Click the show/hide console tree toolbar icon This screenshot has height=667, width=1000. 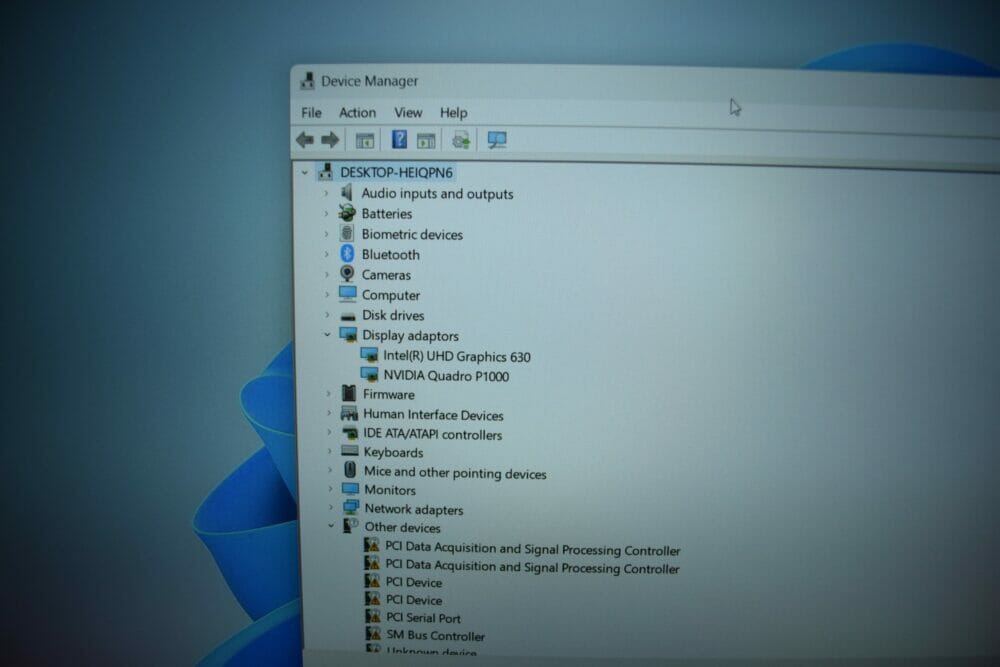tap(365, 140)
